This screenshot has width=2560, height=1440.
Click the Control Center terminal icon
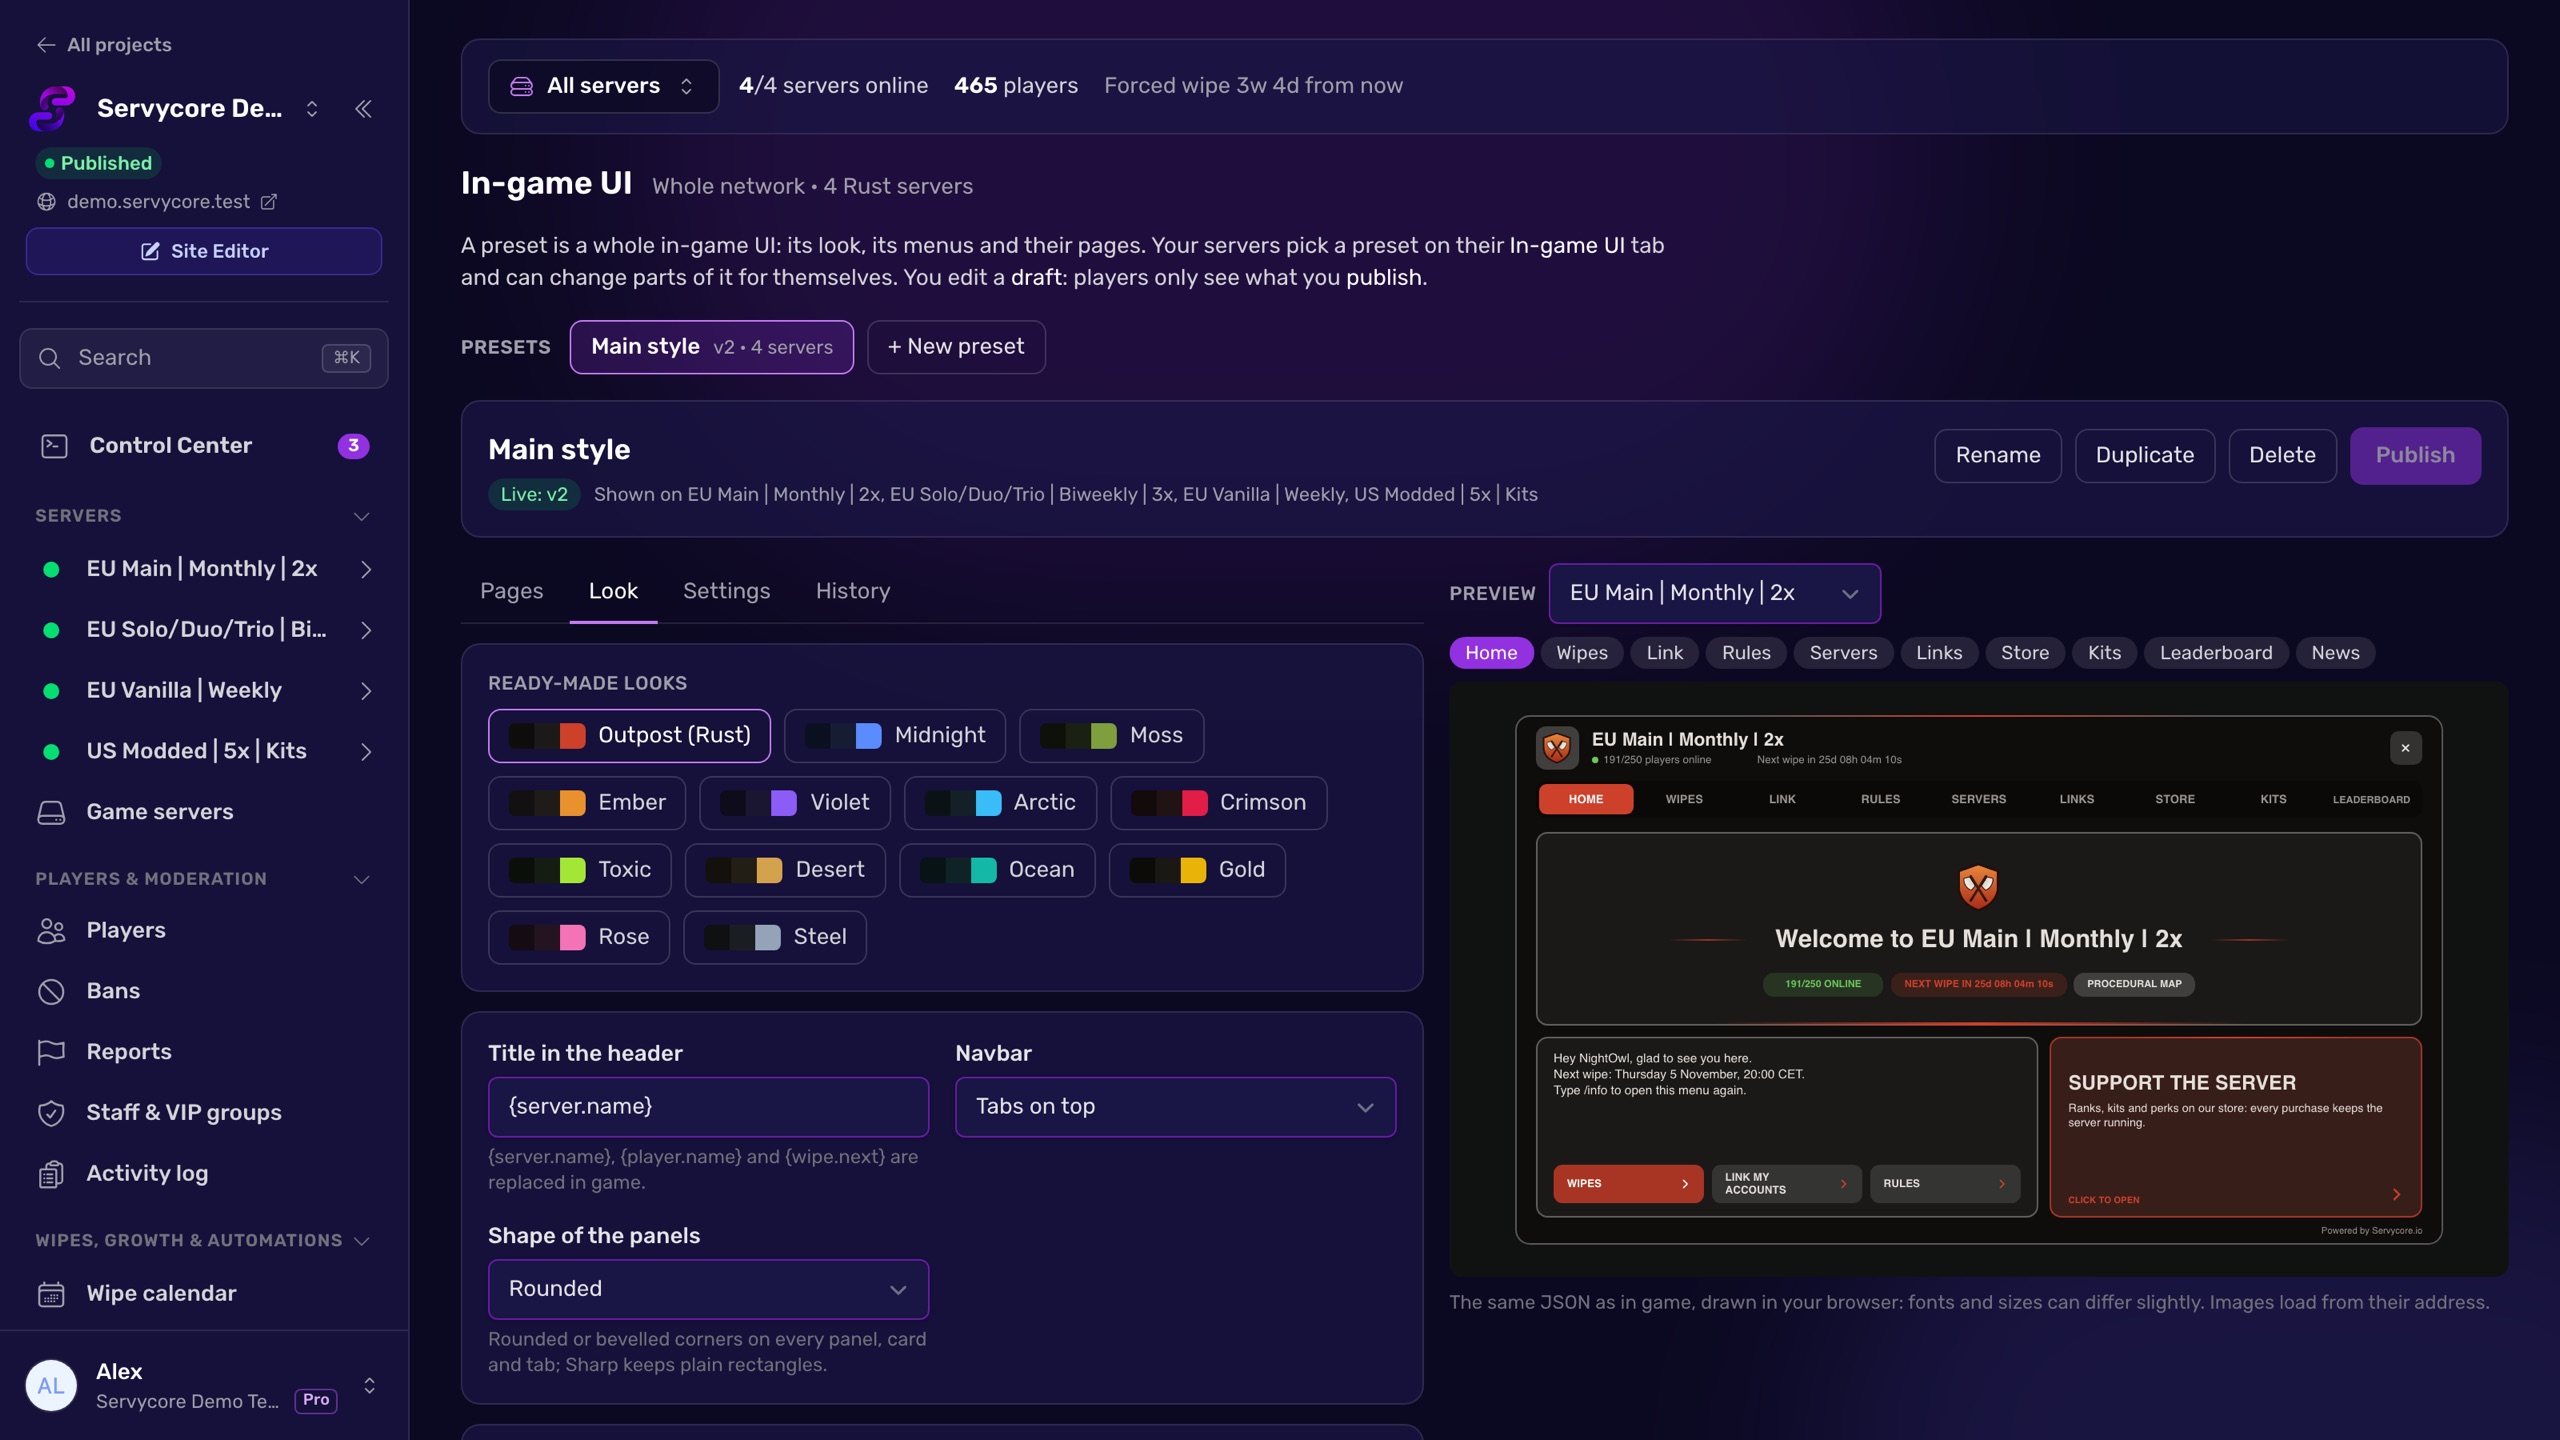coord(54,446)
